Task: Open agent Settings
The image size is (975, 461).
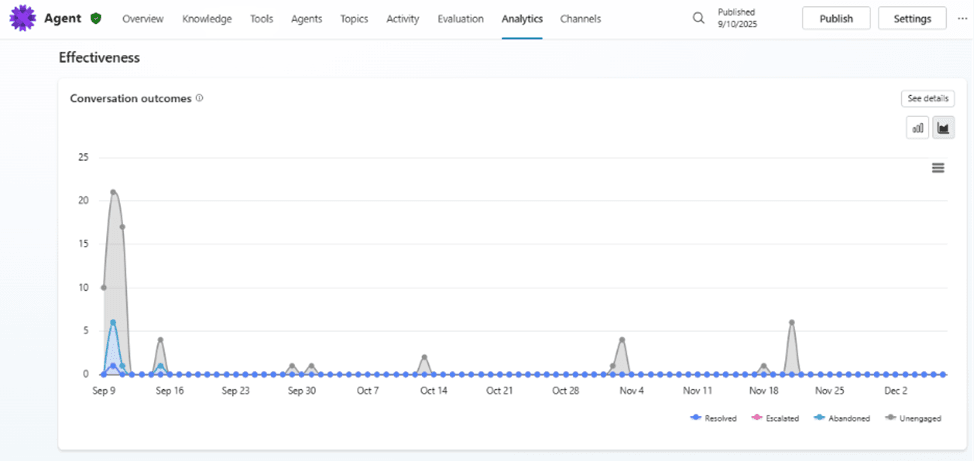Action: click(912, 19)
